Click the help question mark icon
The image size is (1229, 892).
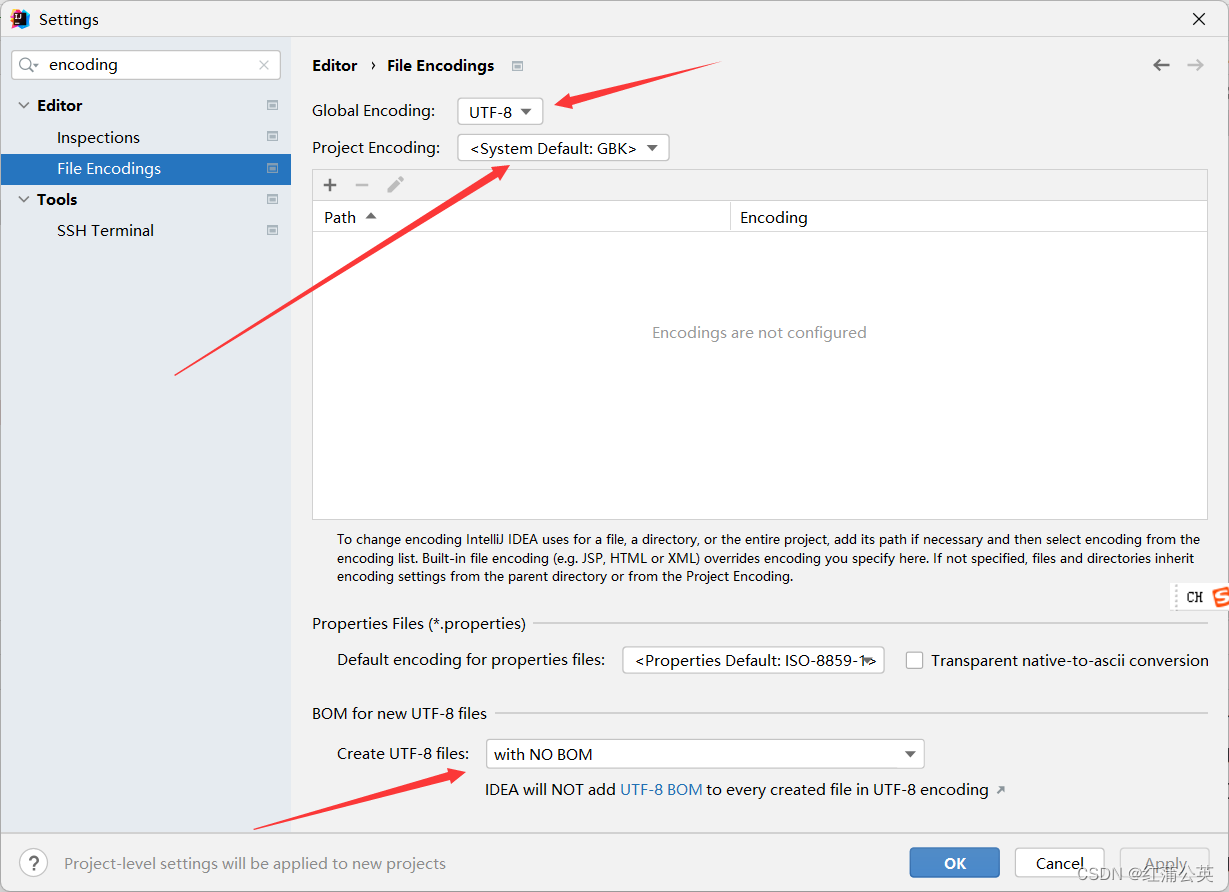[x=33, y=863]
